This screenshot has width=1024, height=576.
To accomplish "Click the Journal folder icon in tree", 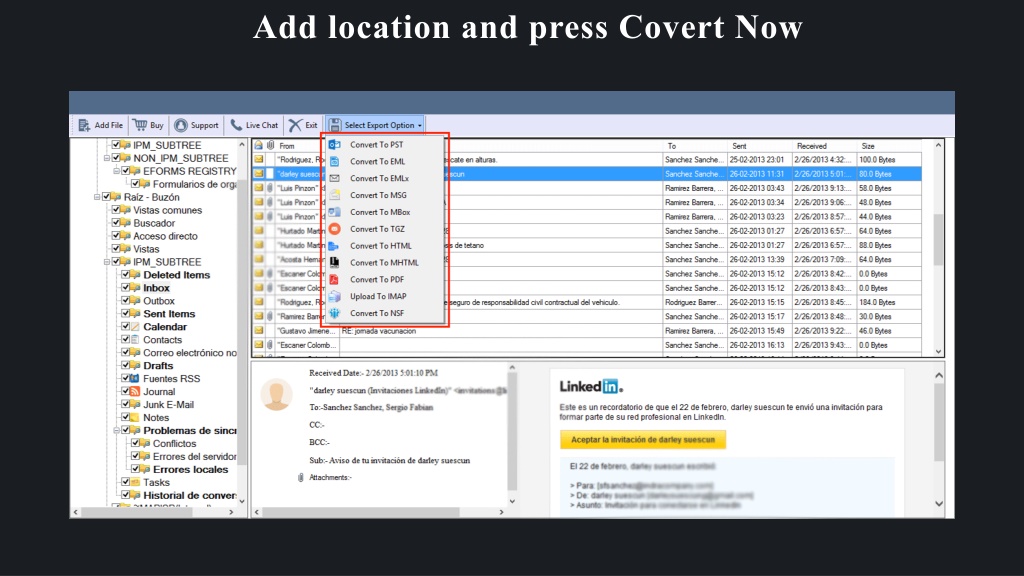I will click(135, 392).
